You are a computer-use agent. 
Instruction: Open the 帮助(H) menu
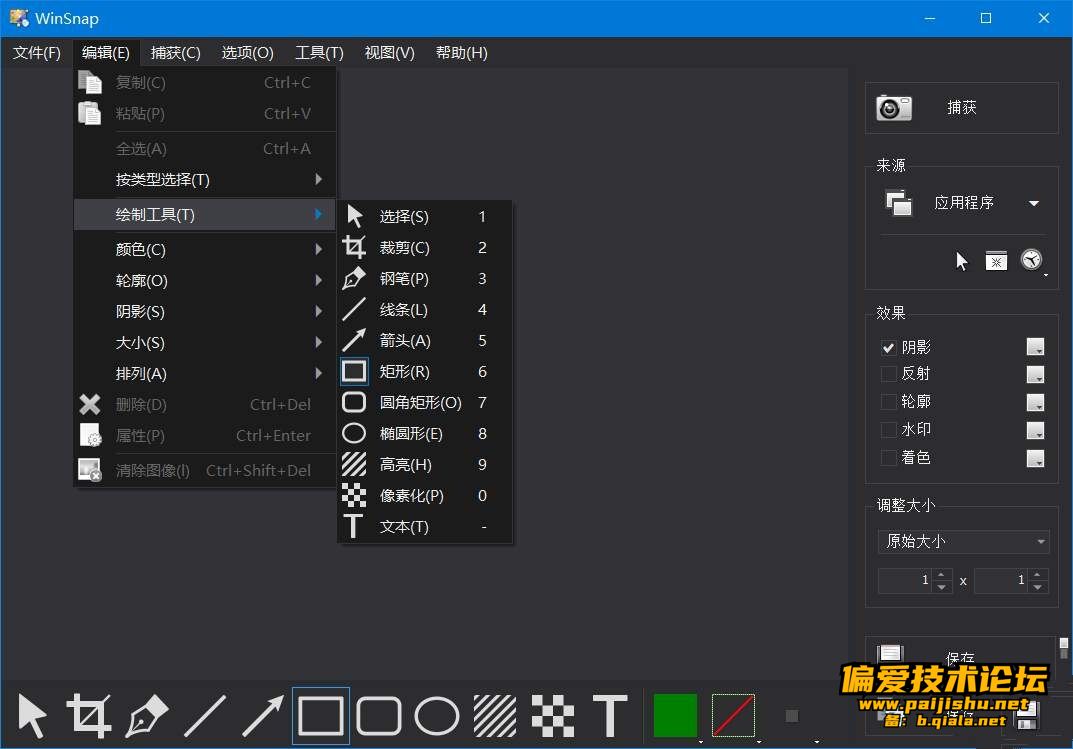click(x=462, y=53)
